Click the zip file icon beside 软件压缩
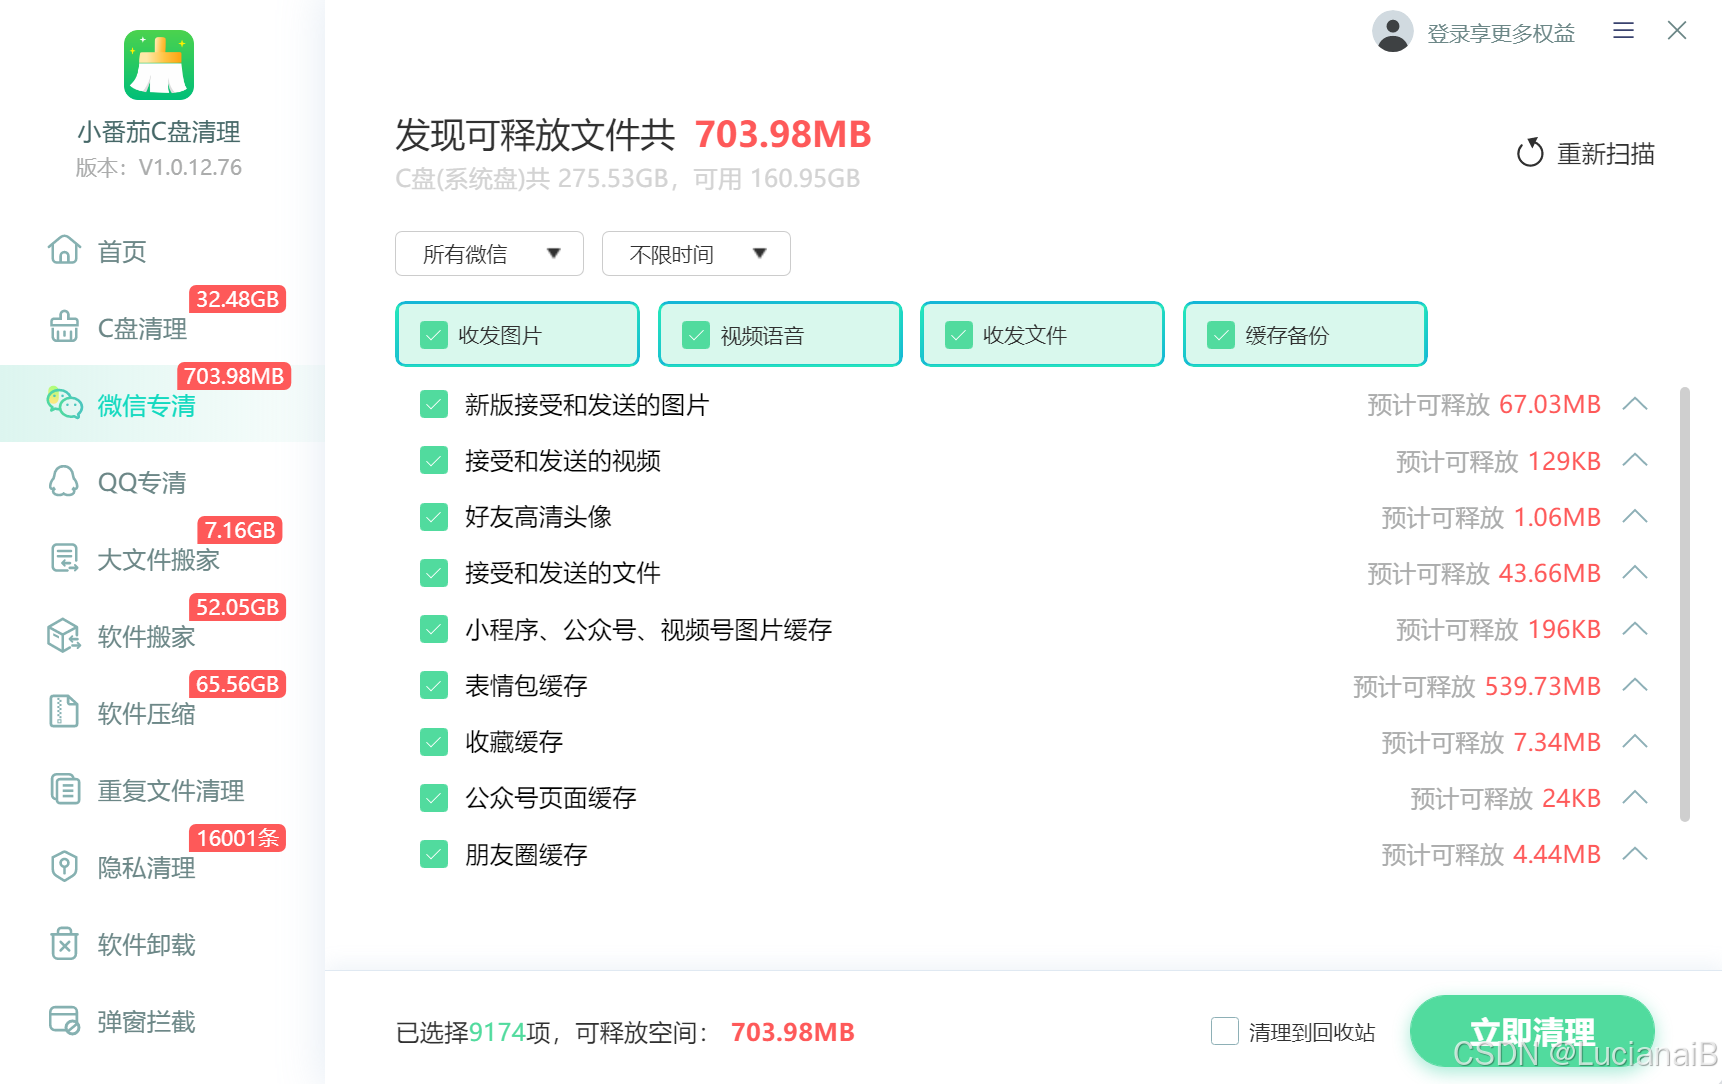Image resolution: width=1722 pixels, height=1084 pixels. (x=64, y=712)
